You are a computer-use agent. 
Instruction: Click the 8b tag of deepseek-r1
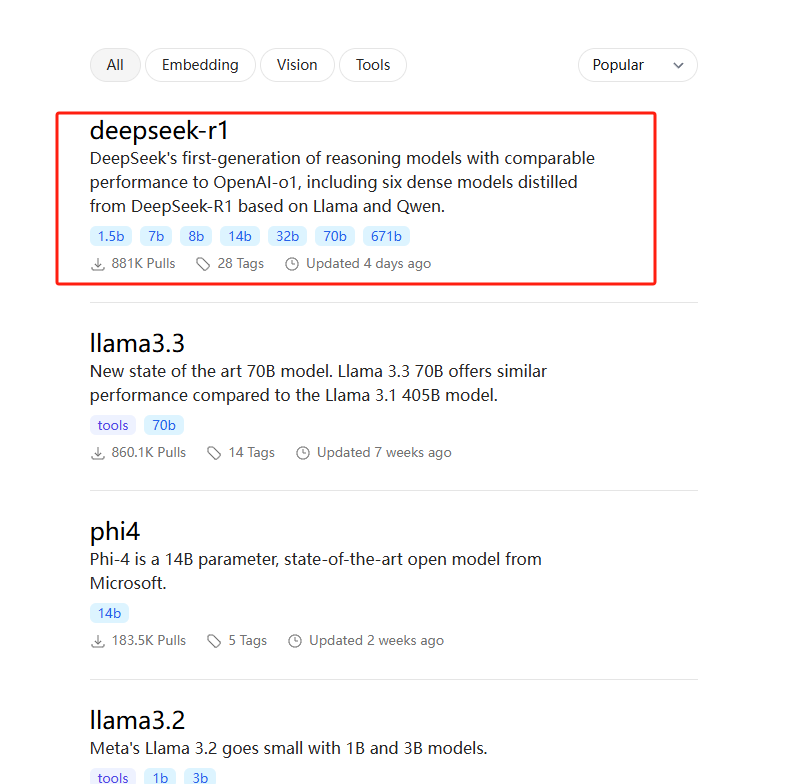point(196,236)
